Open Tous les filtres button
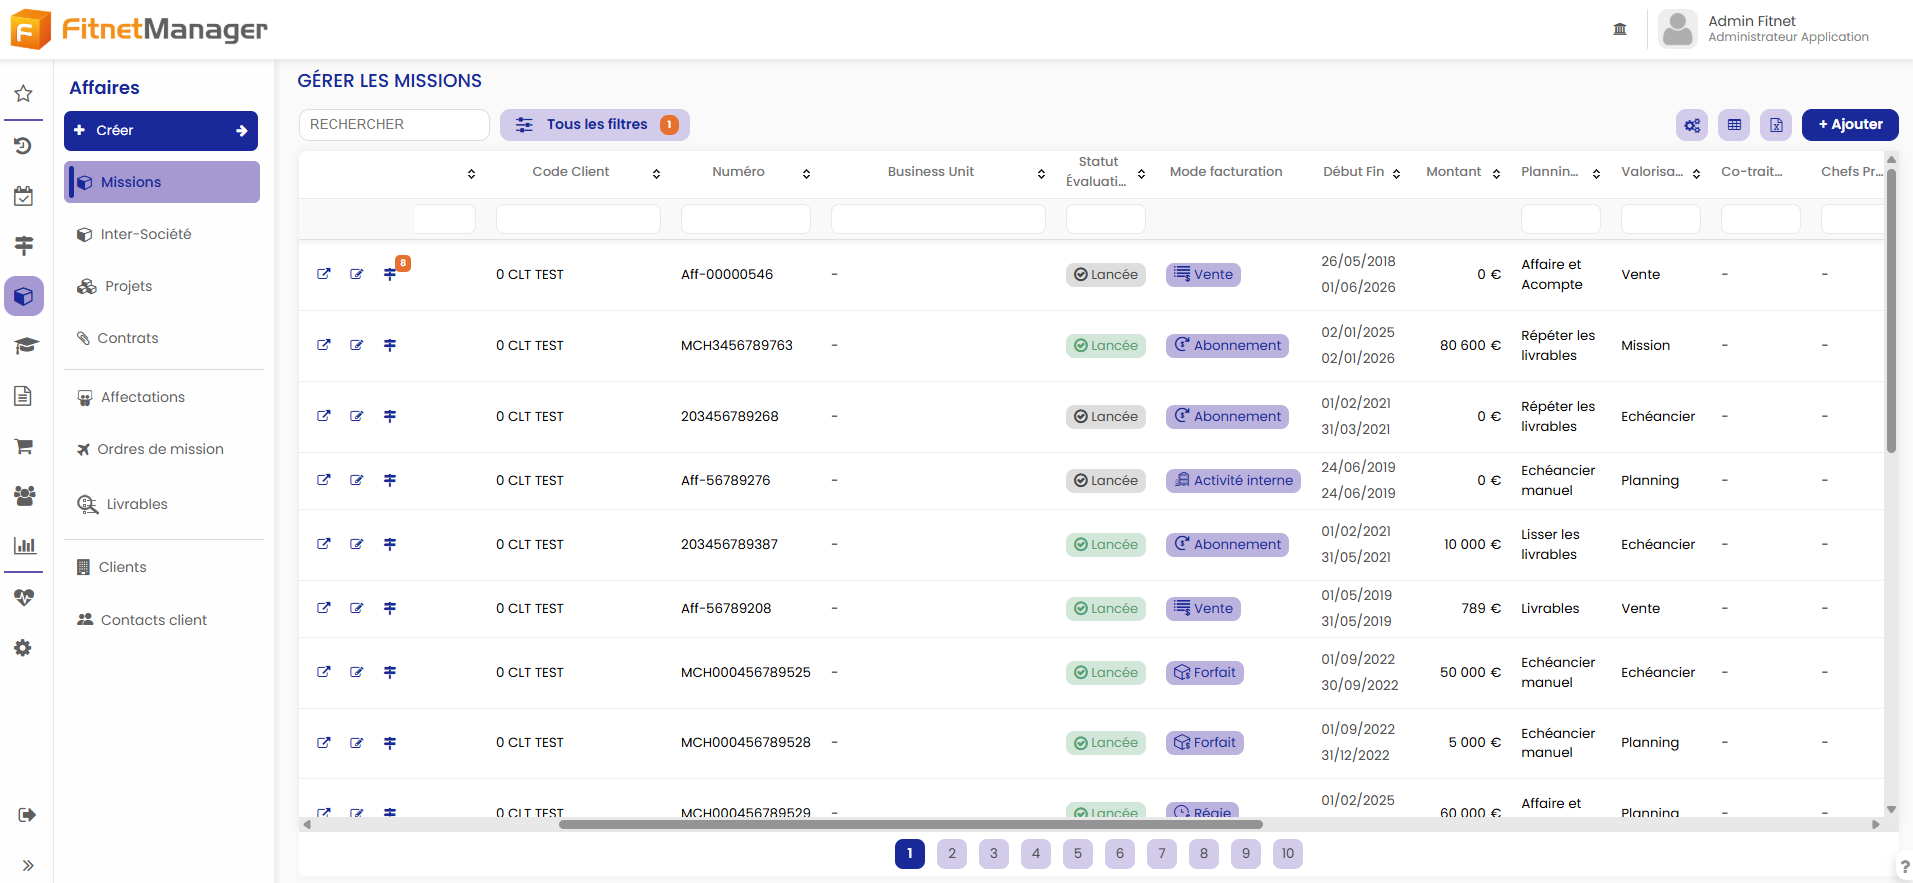This screenshot has width=1913, height=883. tap(595, 125)
